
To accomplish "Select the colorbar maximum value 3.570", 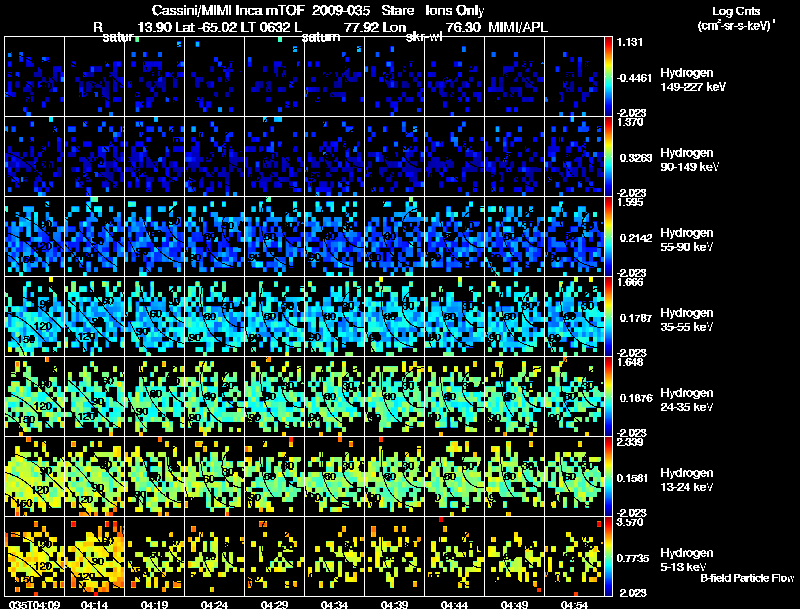I will [x=630, y=522].
